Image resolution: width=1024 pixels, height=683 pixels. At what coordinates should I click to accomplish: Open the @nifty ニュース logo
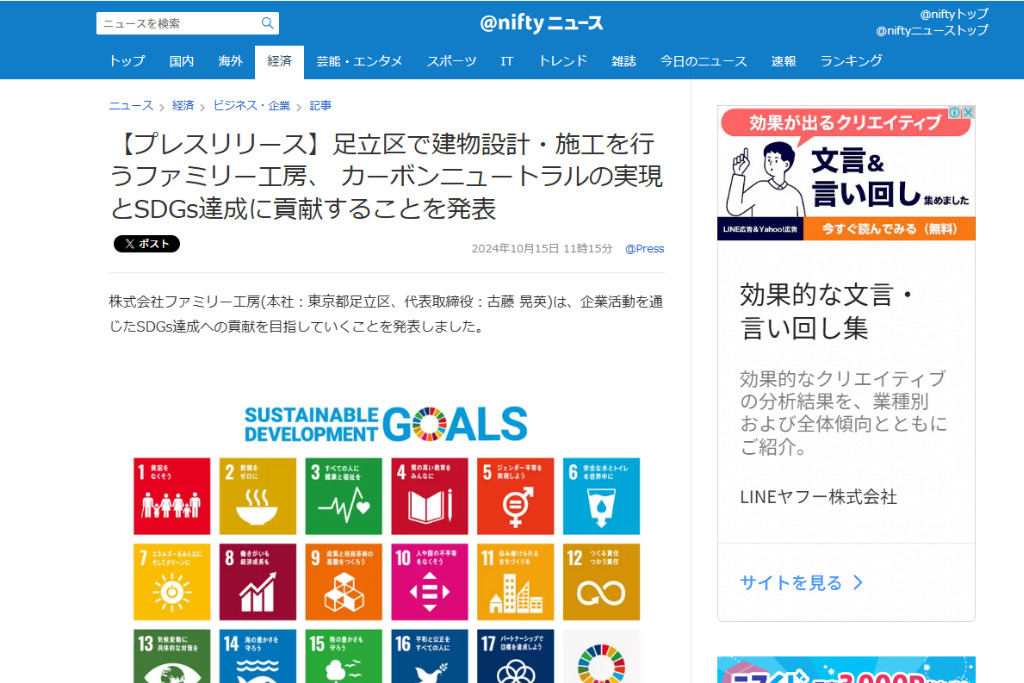coord(541,24)
